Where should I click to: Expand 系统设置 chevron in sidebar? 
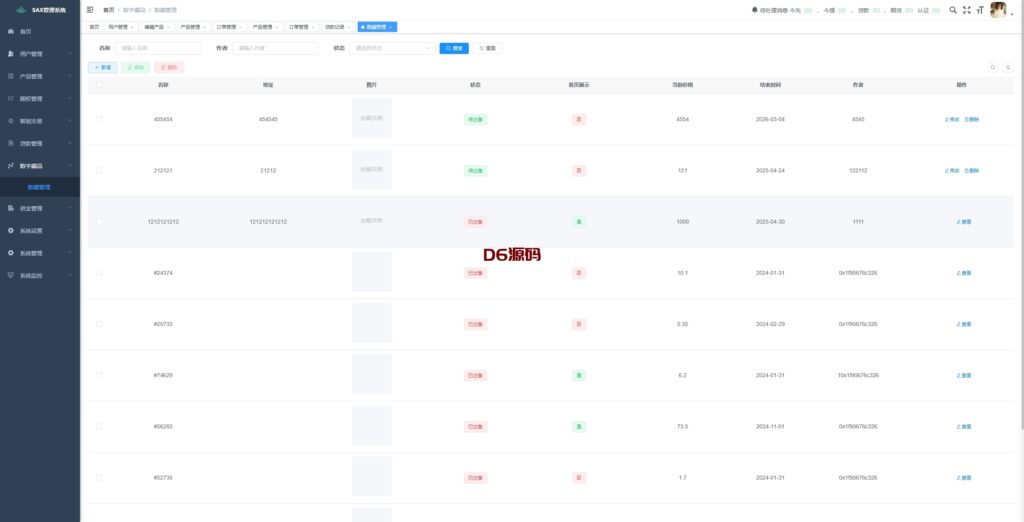[69, 231]
